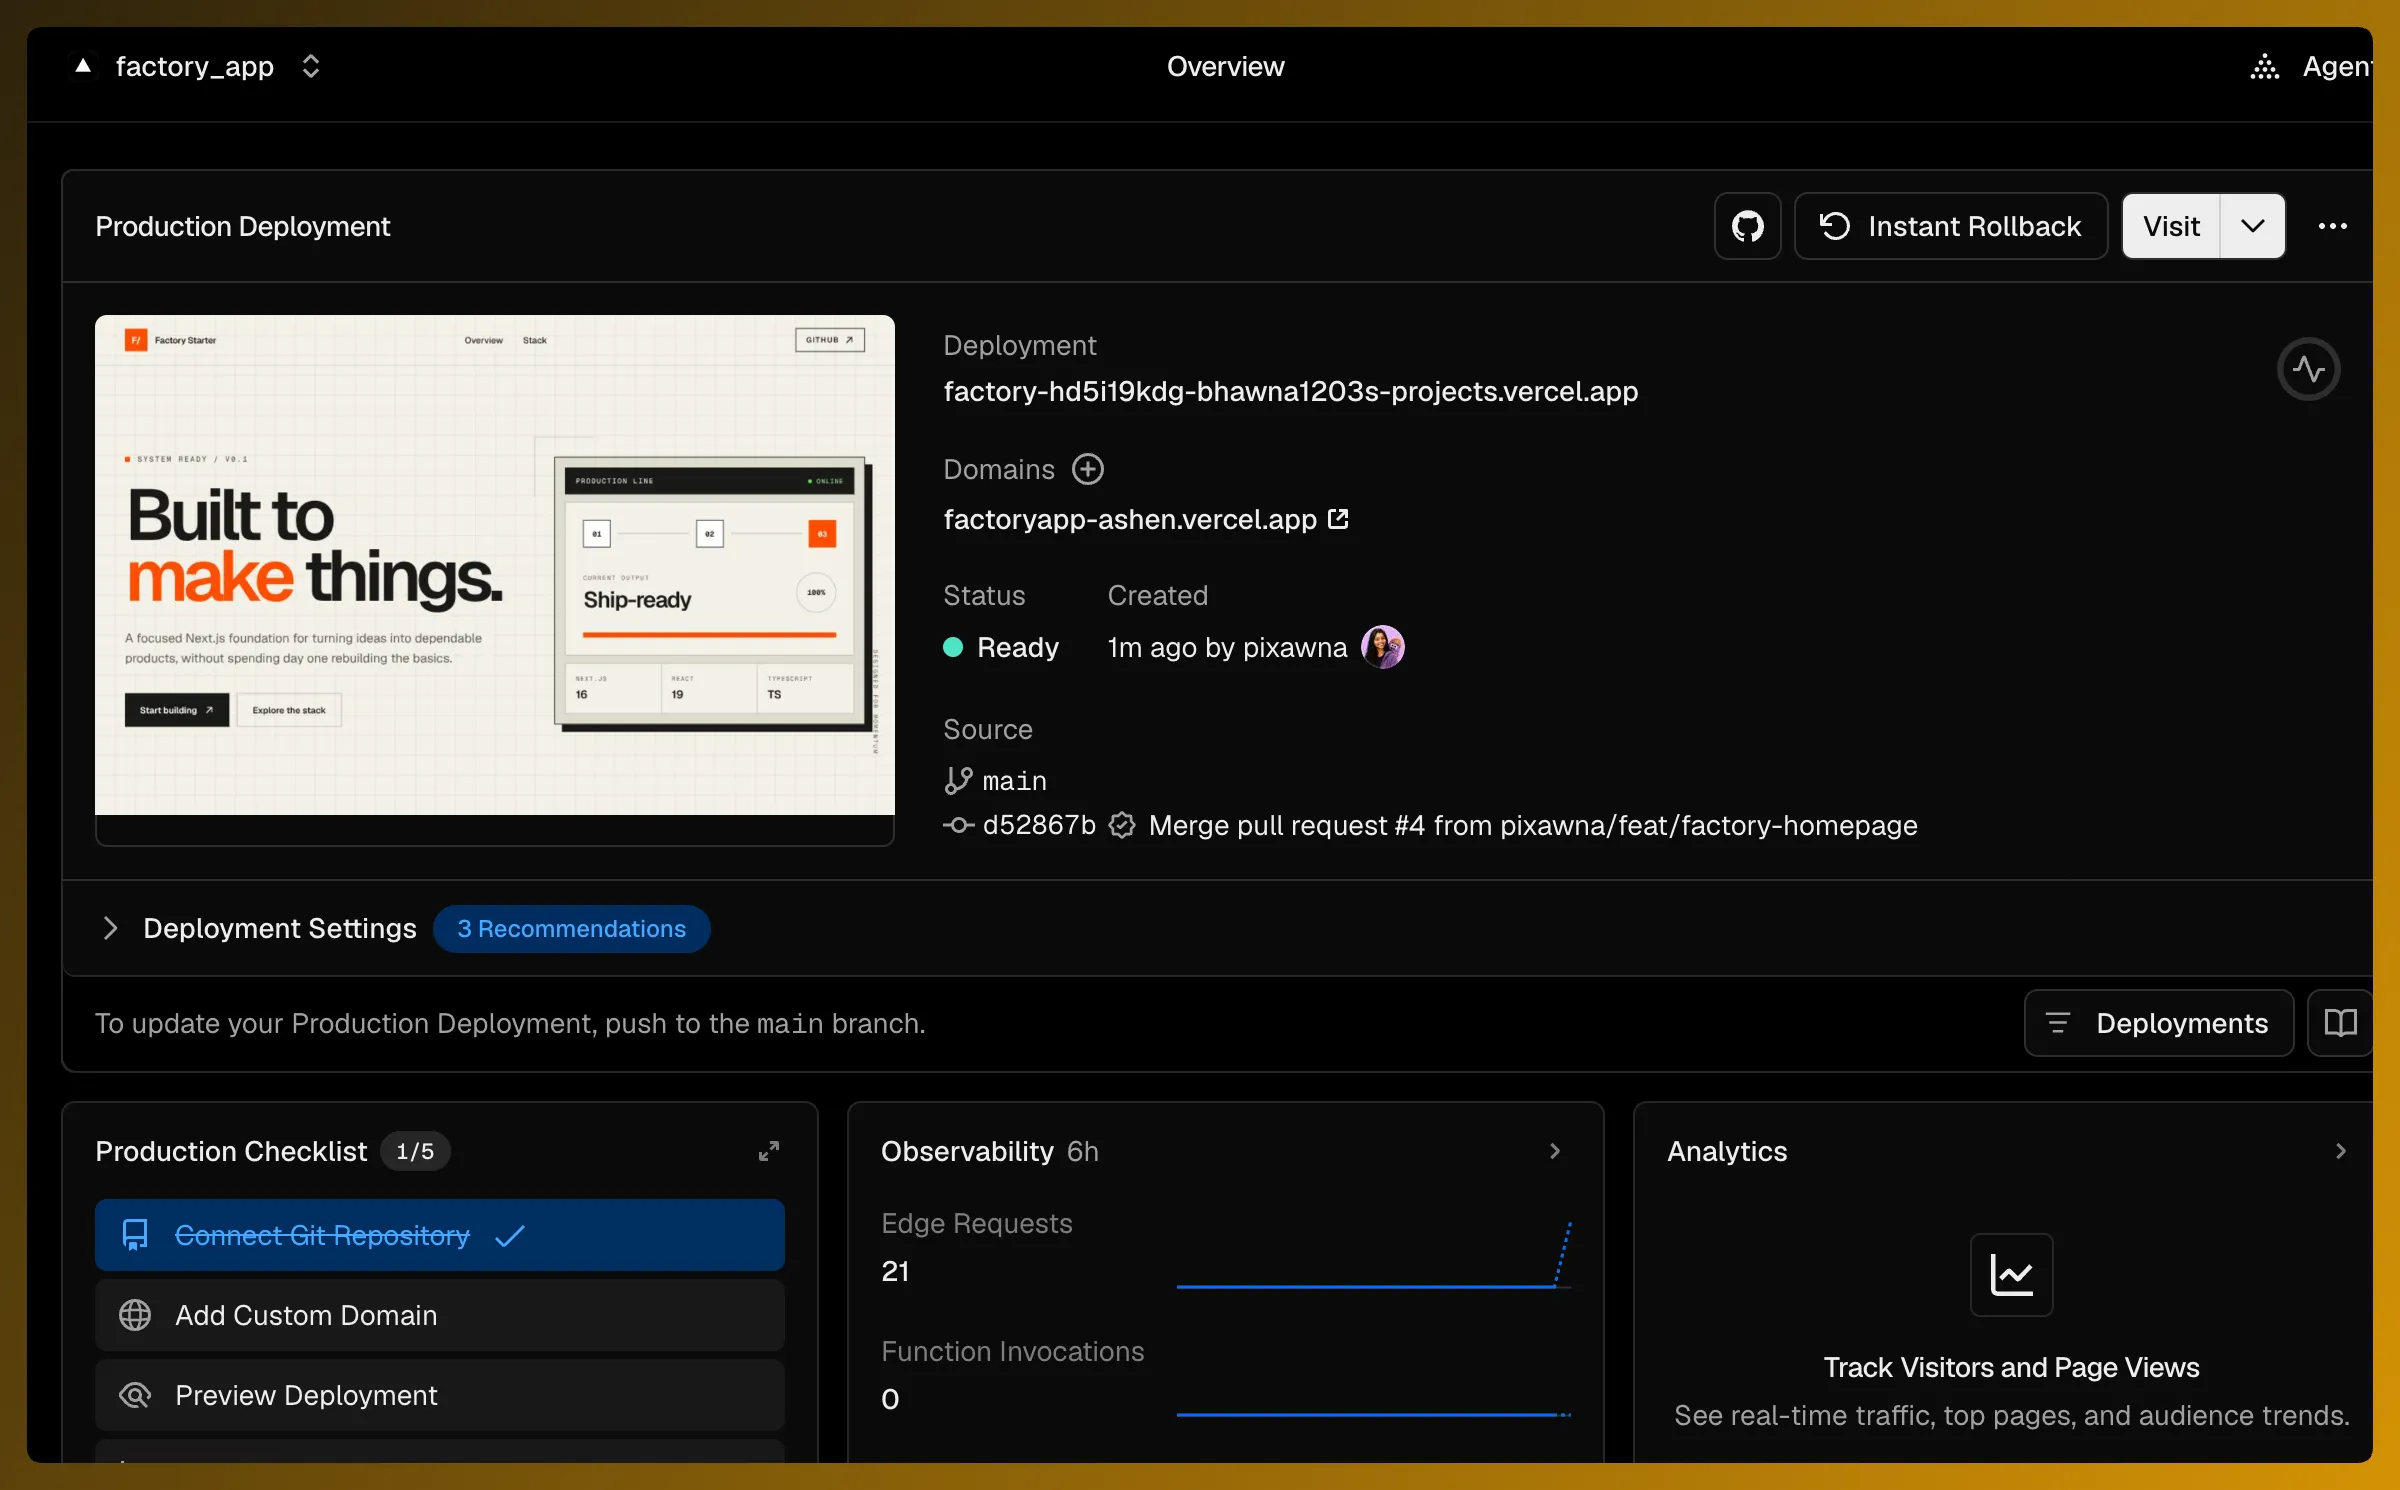The width and height of the screenshot is (2400, 1490).
Task: Click the Track Visitors and Page Views heading
Action: pyautogui.click(x=2011, y=1367)
